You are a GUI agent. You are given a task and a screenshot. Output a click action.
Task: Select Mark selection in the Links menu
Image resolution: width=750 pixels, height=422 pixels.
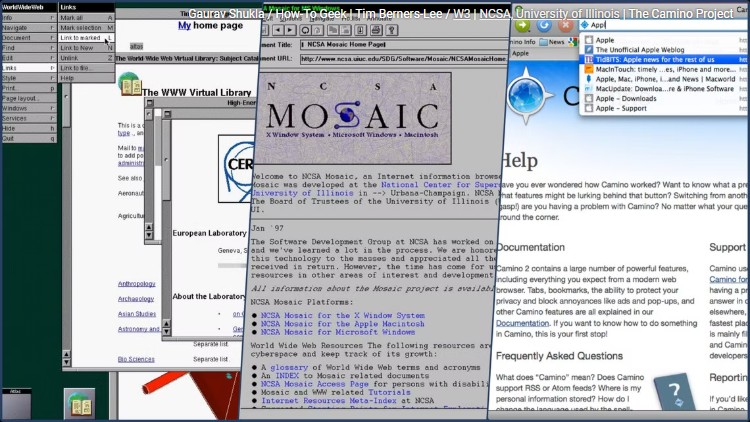87,28
